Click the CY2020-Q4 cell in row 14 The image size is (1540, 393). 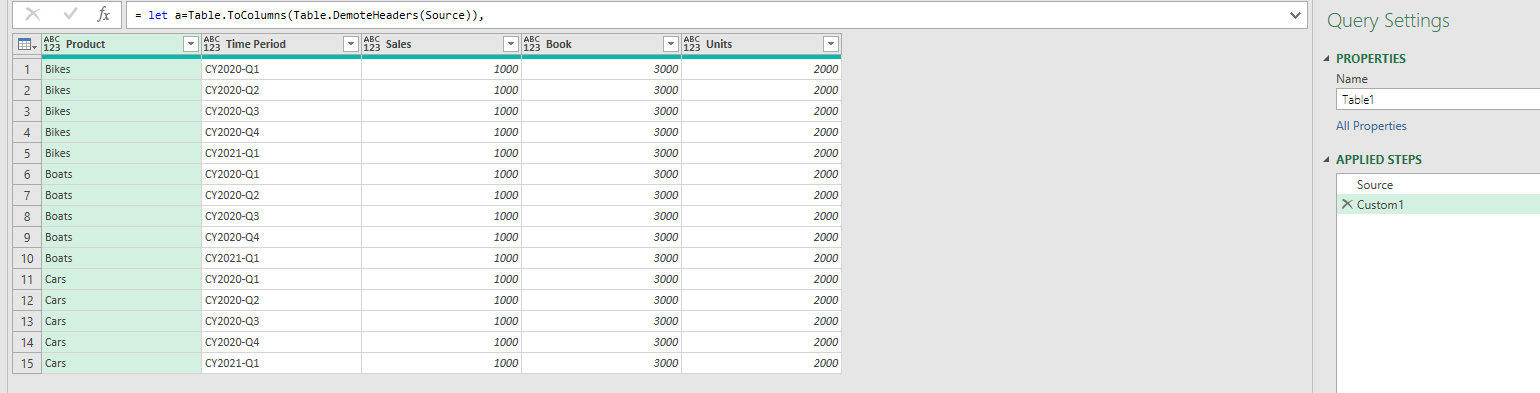[281, 342]
